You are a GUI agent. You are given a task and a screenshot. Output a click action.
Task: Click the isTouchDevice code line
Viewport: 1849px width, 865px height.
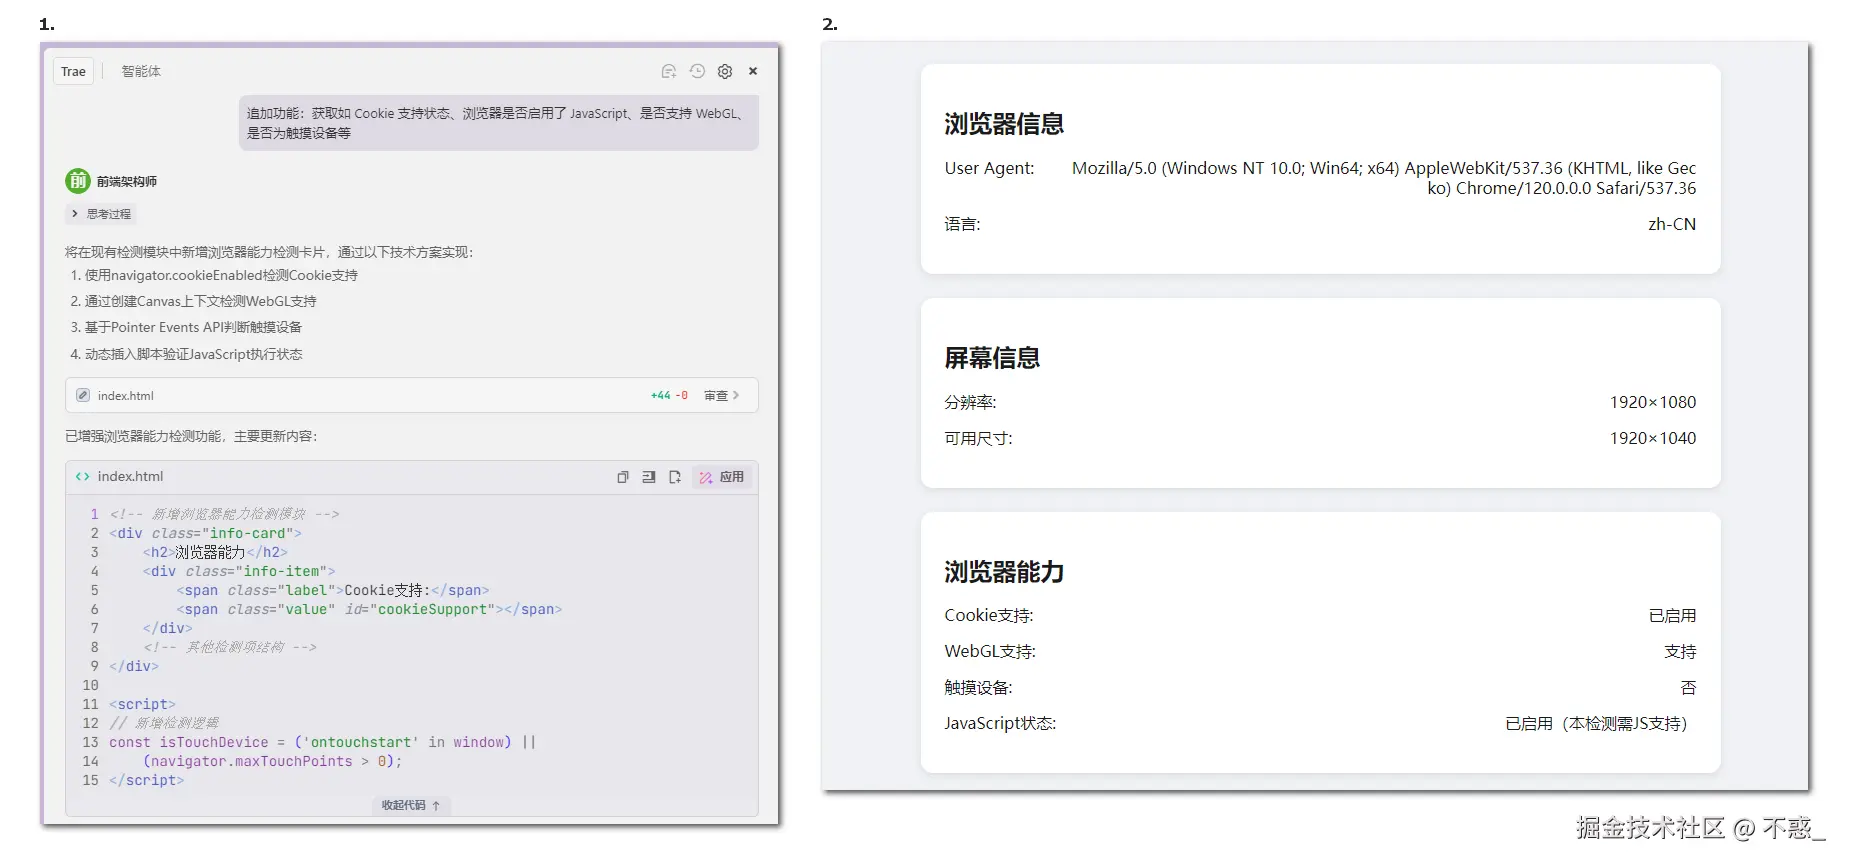(x=322, y=742)
